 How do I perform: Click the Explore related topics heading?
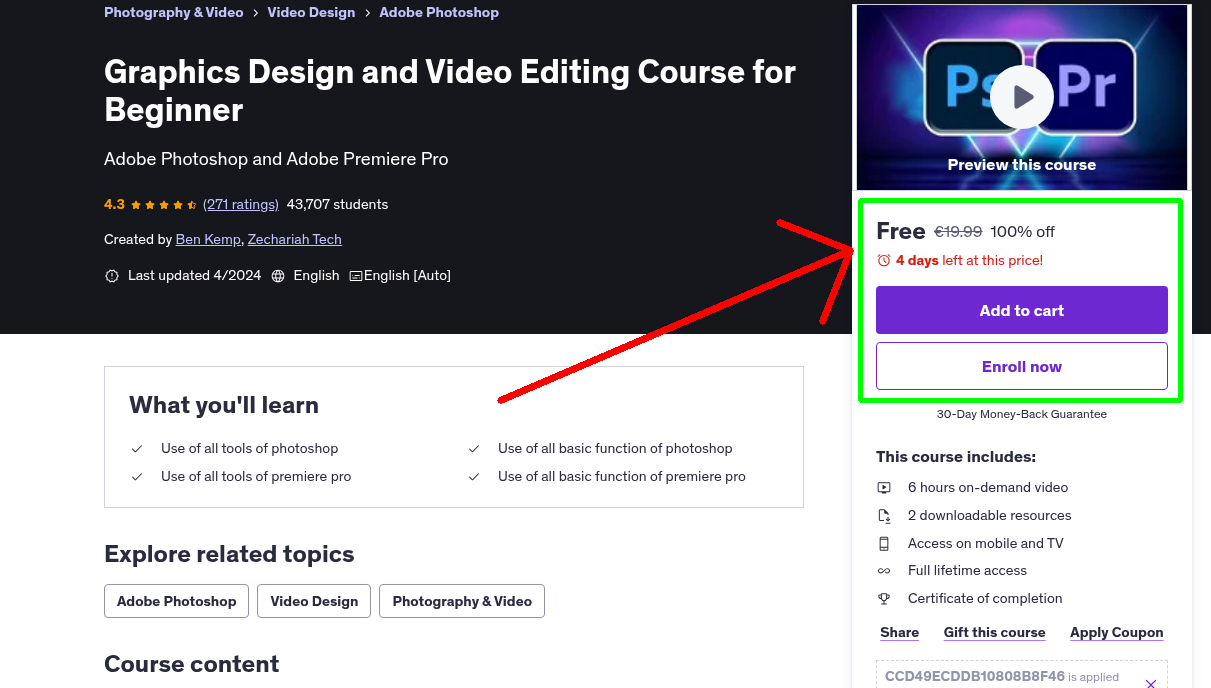(229, 554)
